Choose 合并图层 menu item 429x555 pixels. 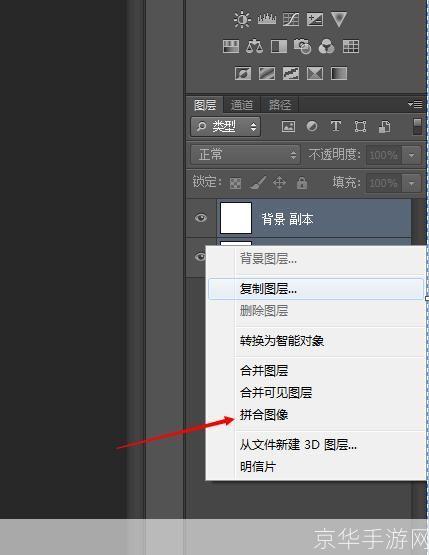pos(316,371)
